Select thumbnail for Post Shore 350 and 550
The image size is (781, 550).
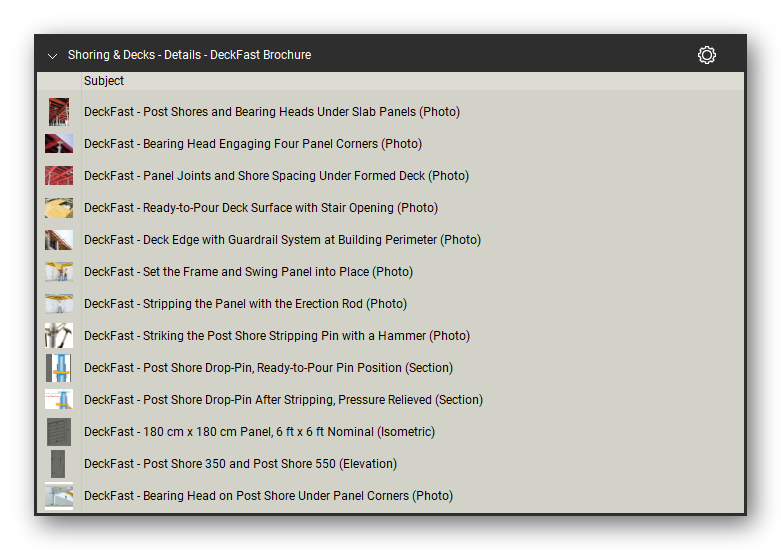pyautogui.click(x=58, y=464)
